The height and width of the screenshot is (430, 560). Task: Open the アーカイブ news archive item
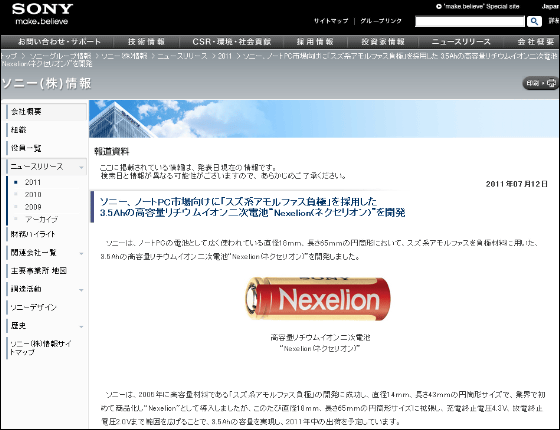tap(41, 219)
